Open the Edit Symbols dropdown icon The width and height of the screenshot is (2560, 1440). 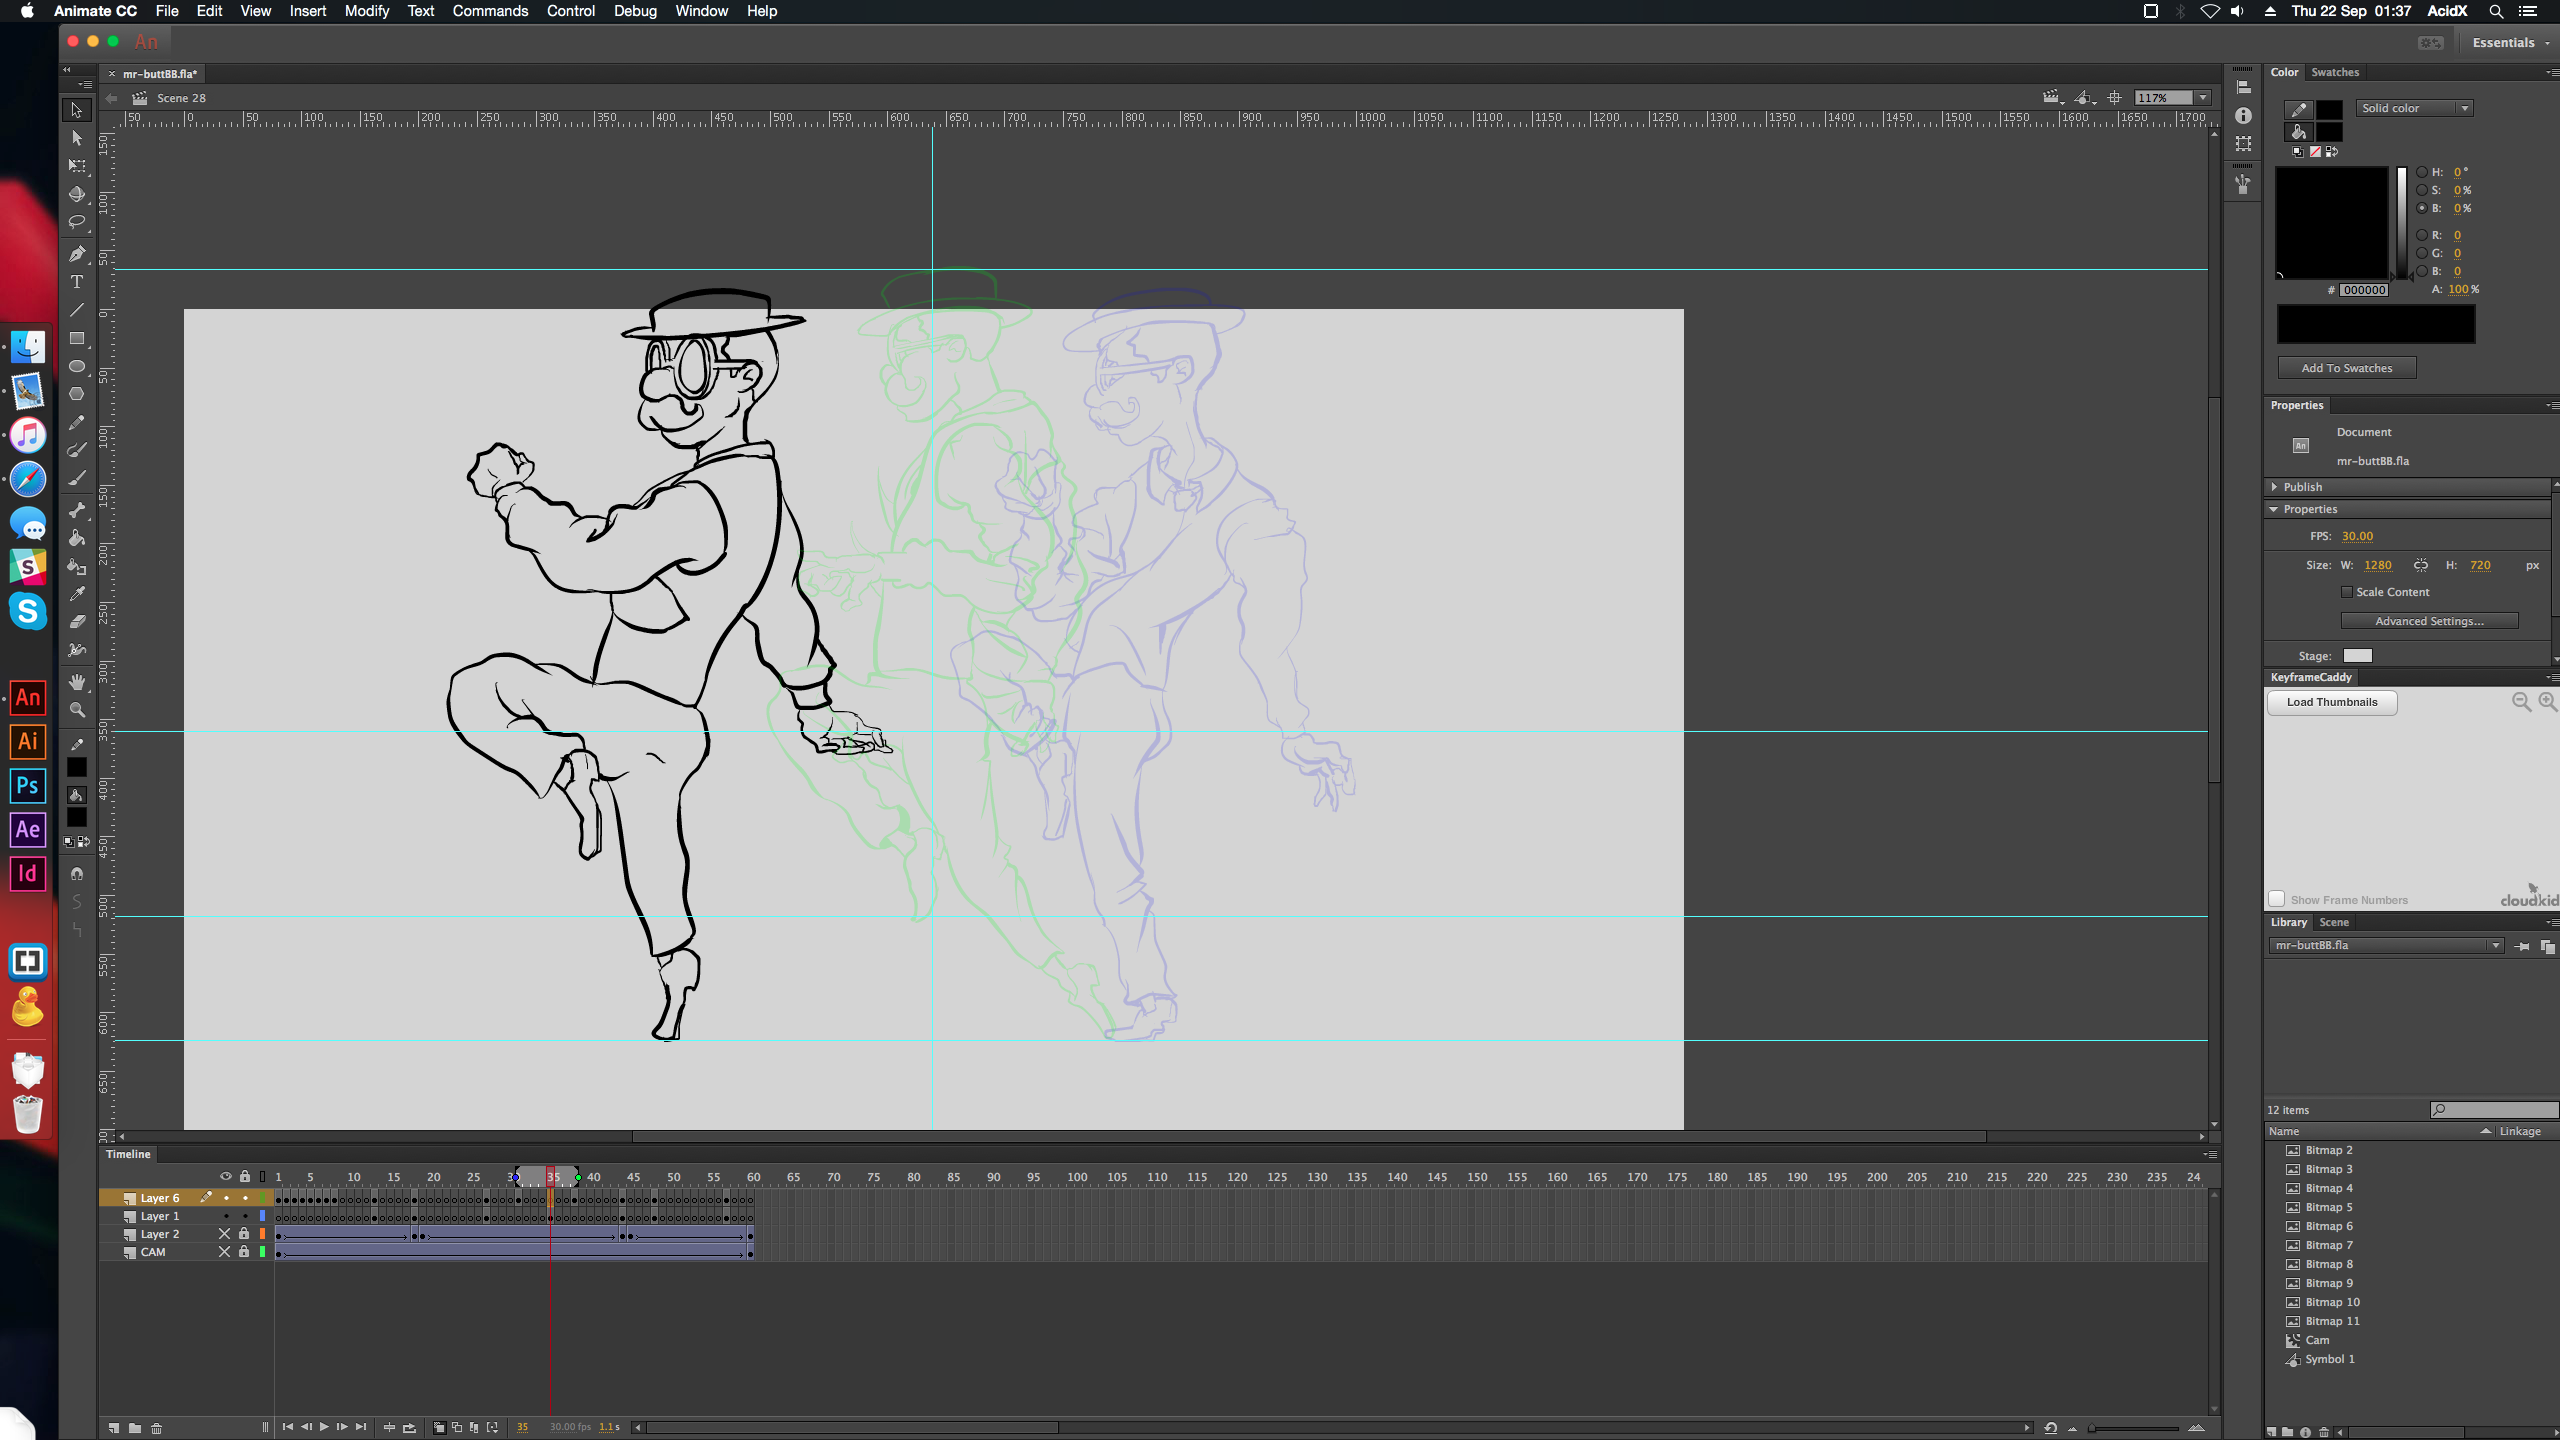[x=2085, y=98]
